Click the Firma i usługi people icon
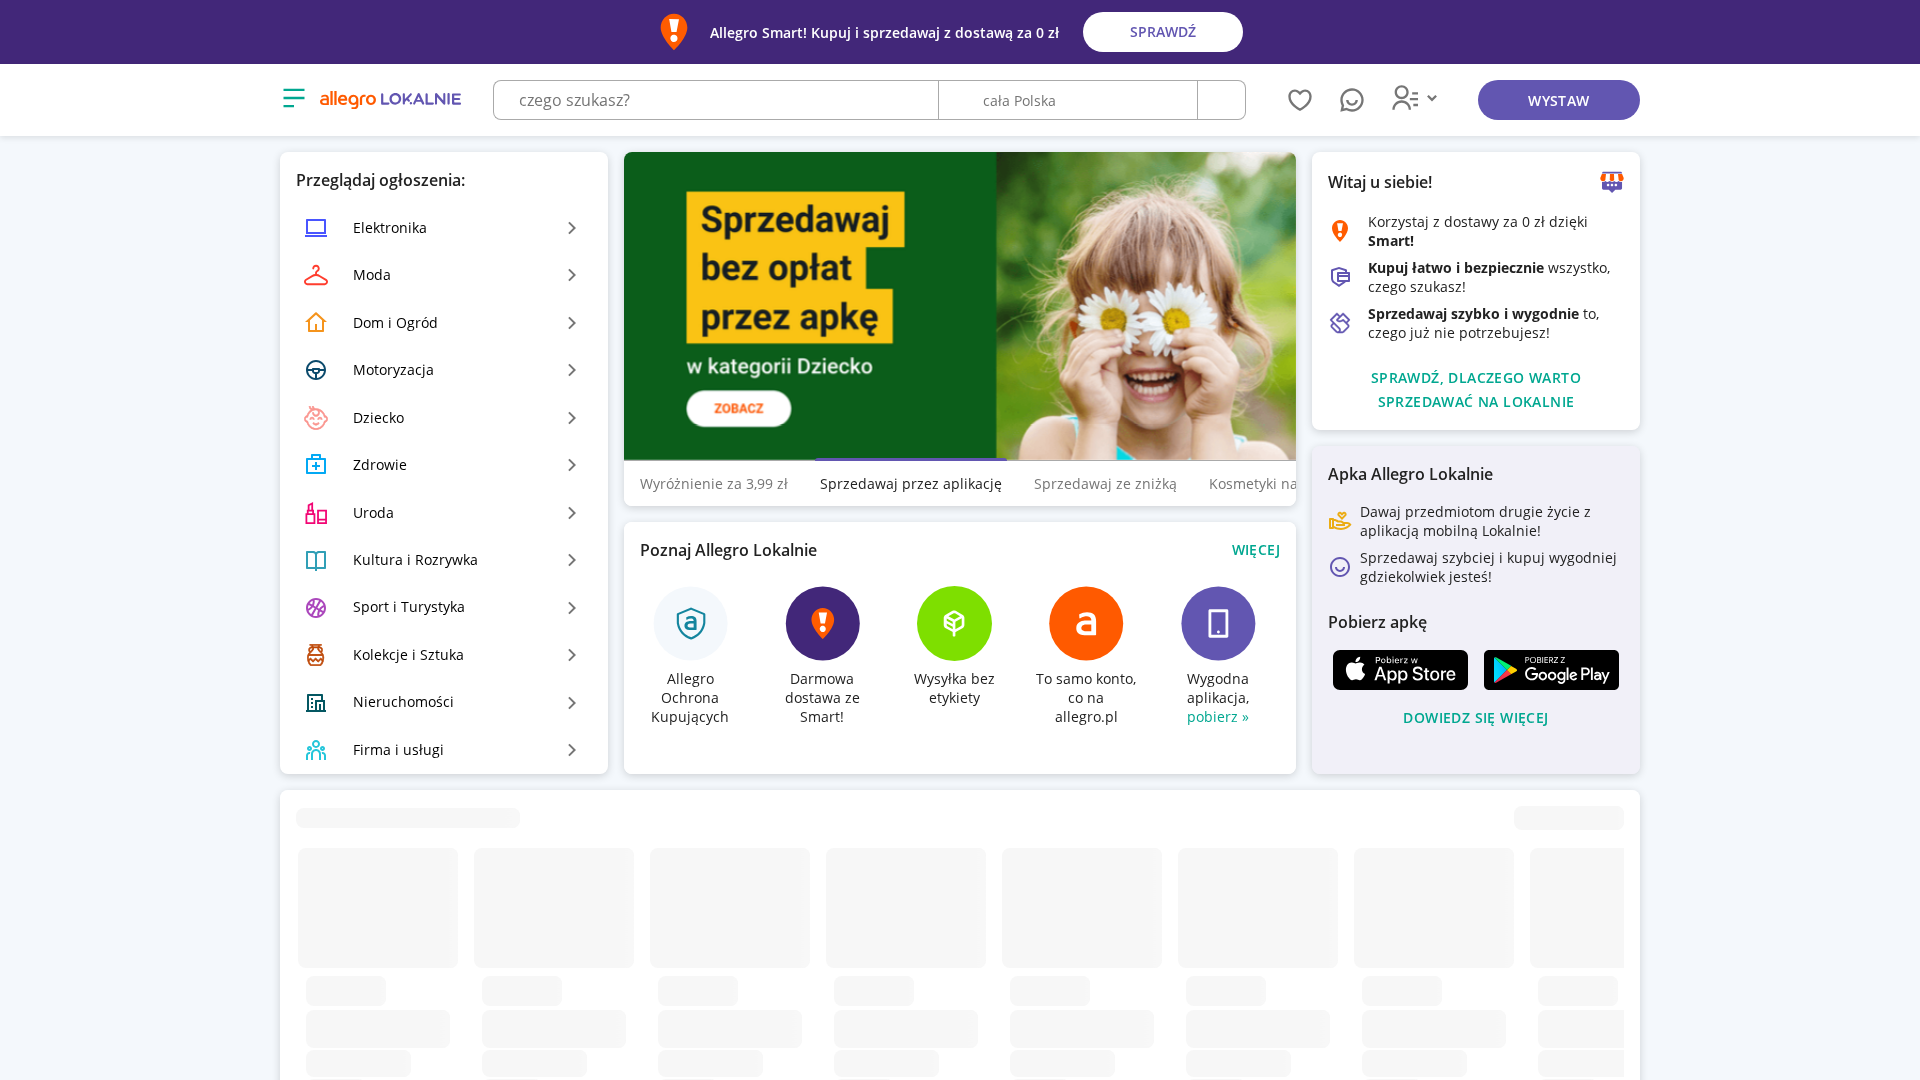This screenshot has width=1920, height=1080. click(x=316, y=750)
